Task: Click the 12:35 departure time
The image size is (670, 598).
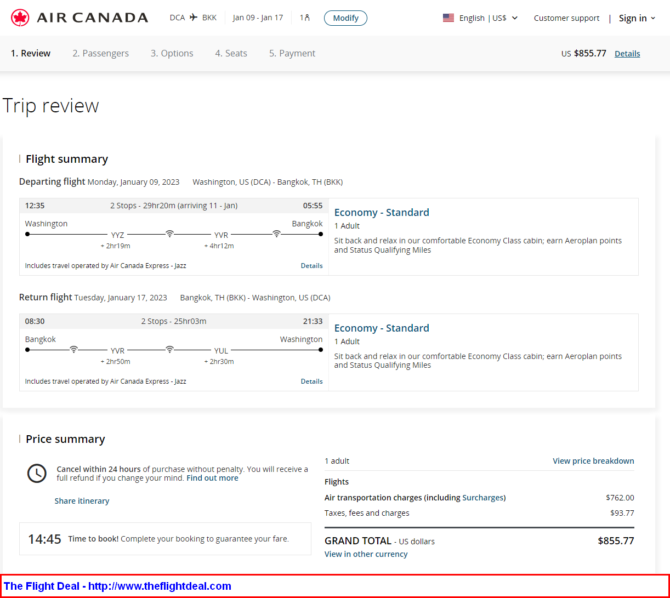Action: click(x=35, y=206)
